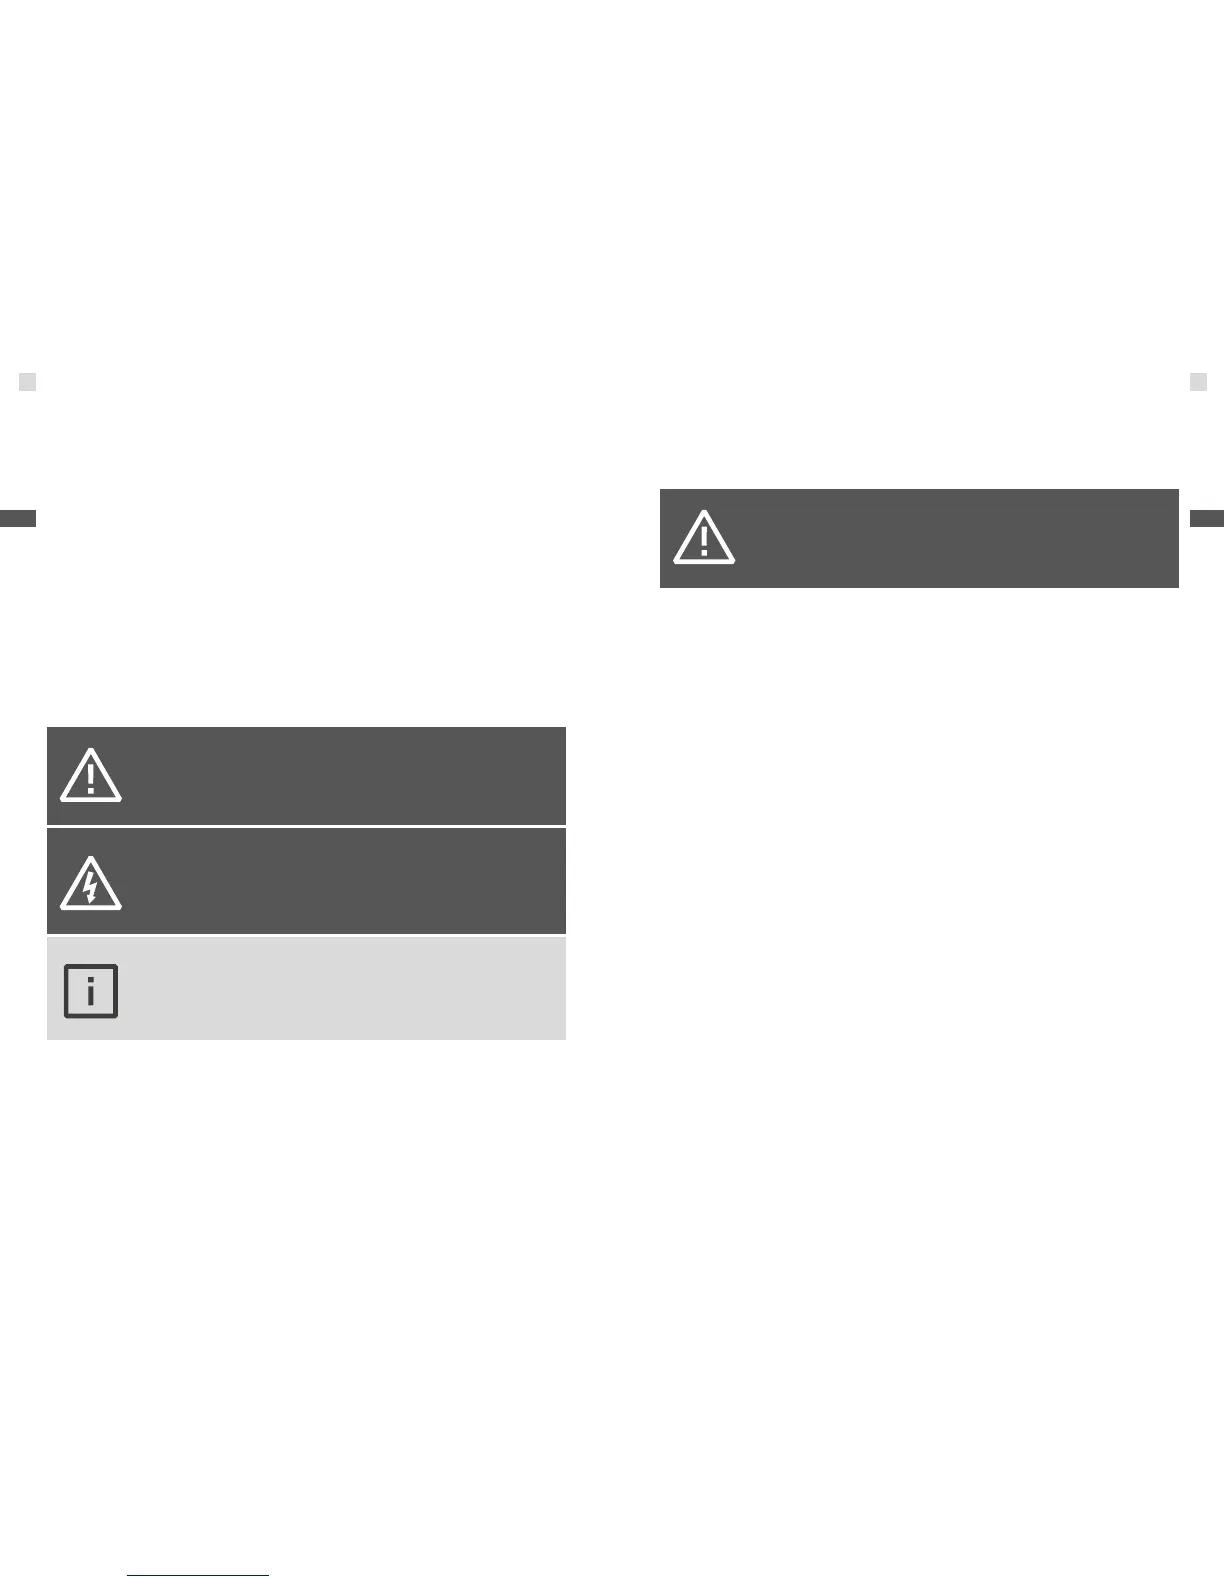
Task: Click the dark caution banner on the right page
Action: 919,538
